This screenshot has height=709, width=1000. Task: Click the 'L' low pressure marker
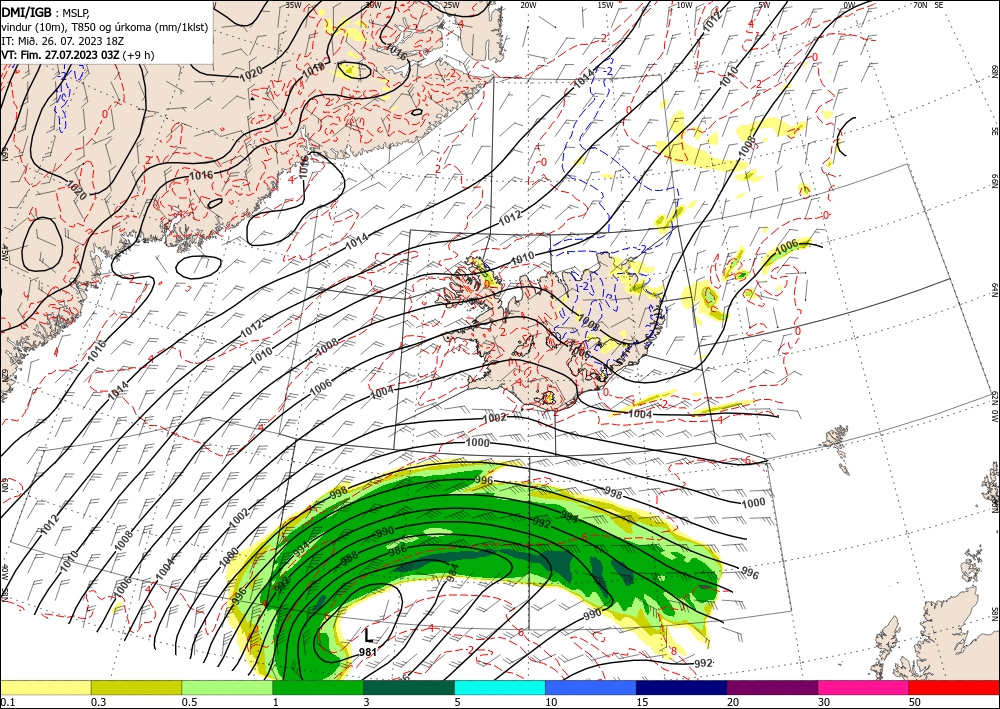click(x=368, y=636)
